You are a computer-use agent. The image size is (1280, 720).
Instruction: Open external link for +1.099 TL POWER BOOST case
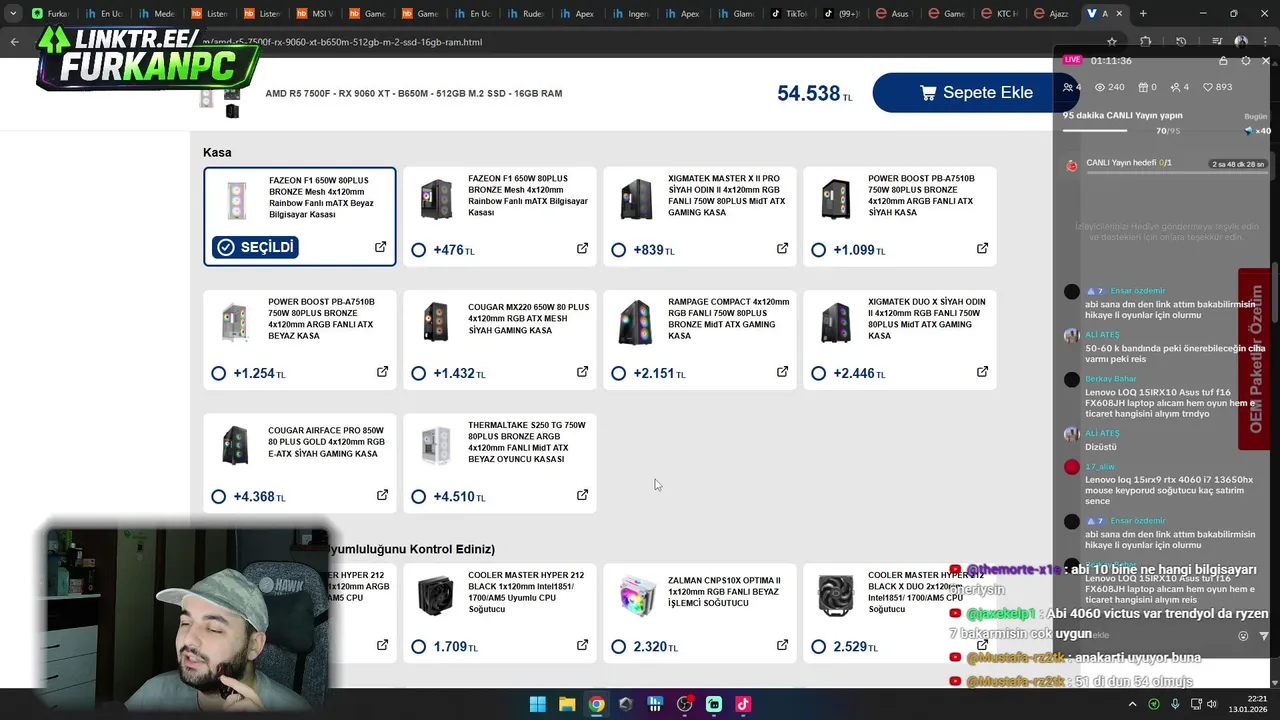[x=982, y=248]
